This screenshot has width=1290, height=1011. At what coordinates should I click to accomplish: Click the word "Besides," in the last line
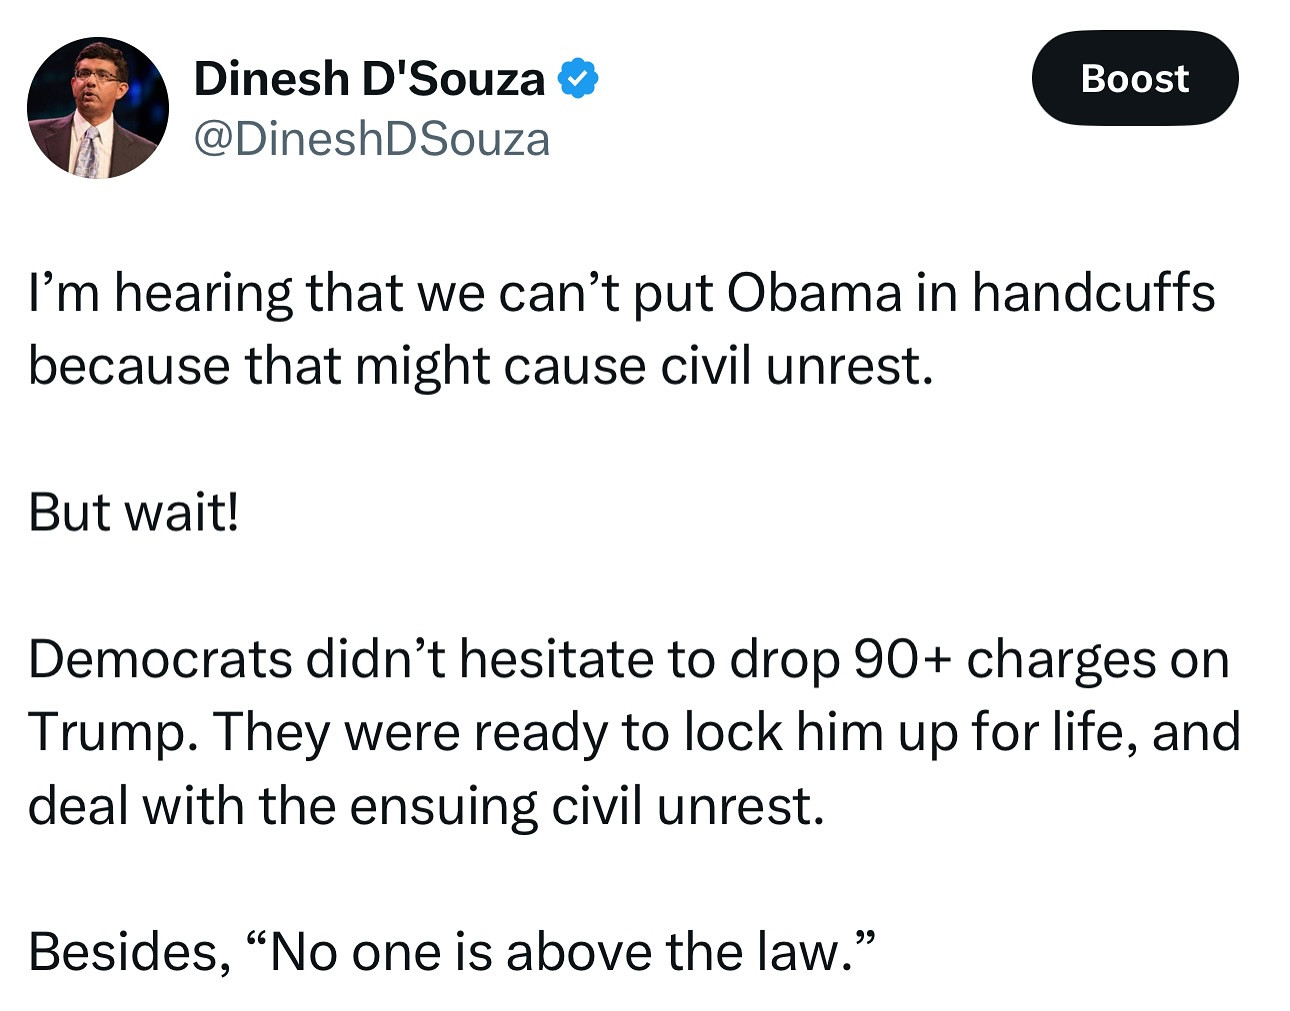click(129, 951)
